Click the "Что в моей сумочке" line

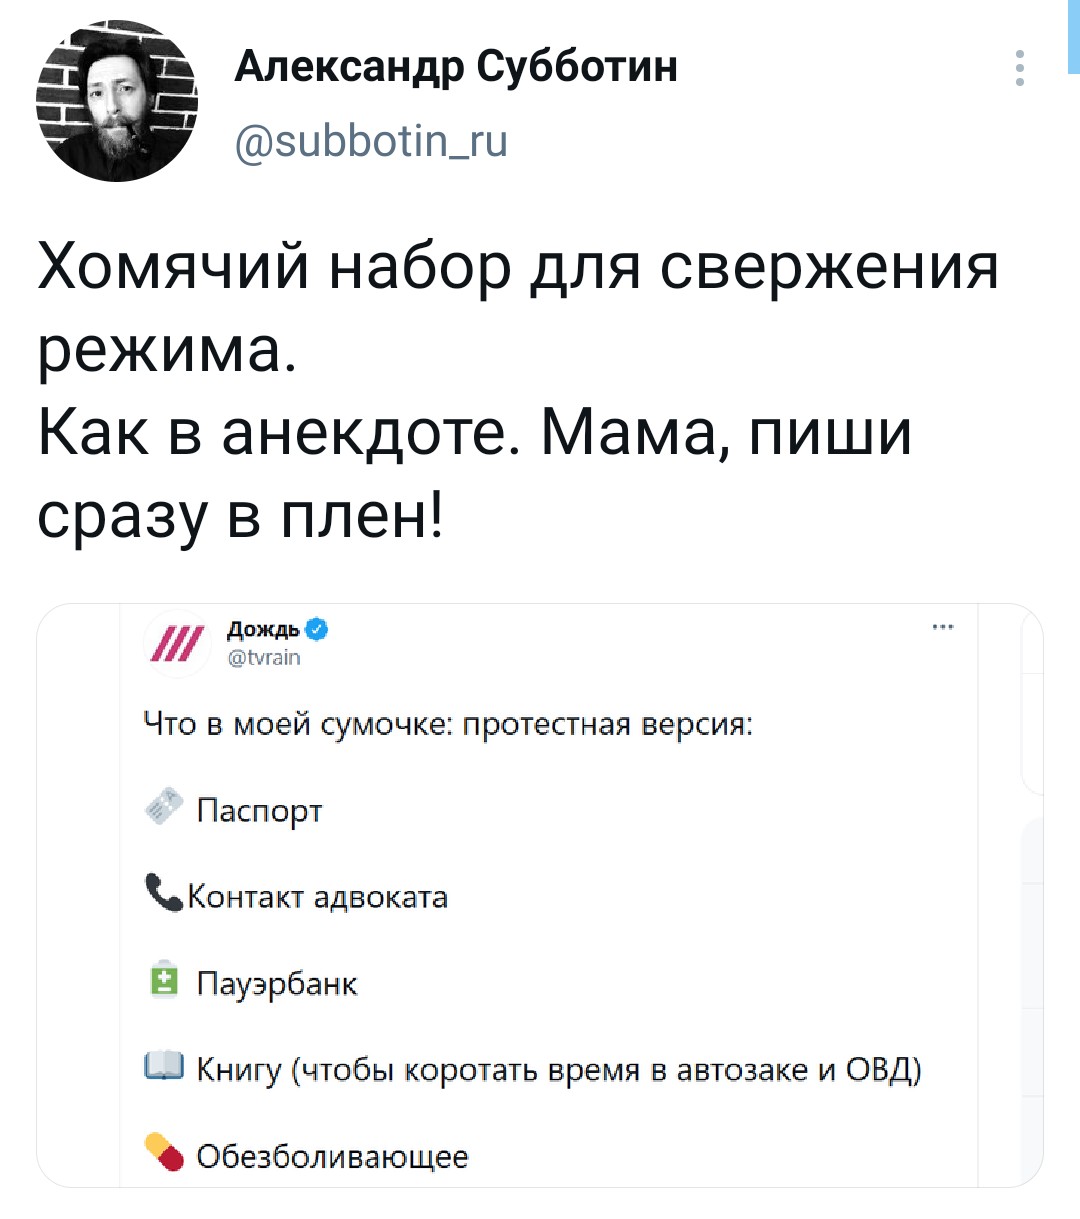point(448,723)
